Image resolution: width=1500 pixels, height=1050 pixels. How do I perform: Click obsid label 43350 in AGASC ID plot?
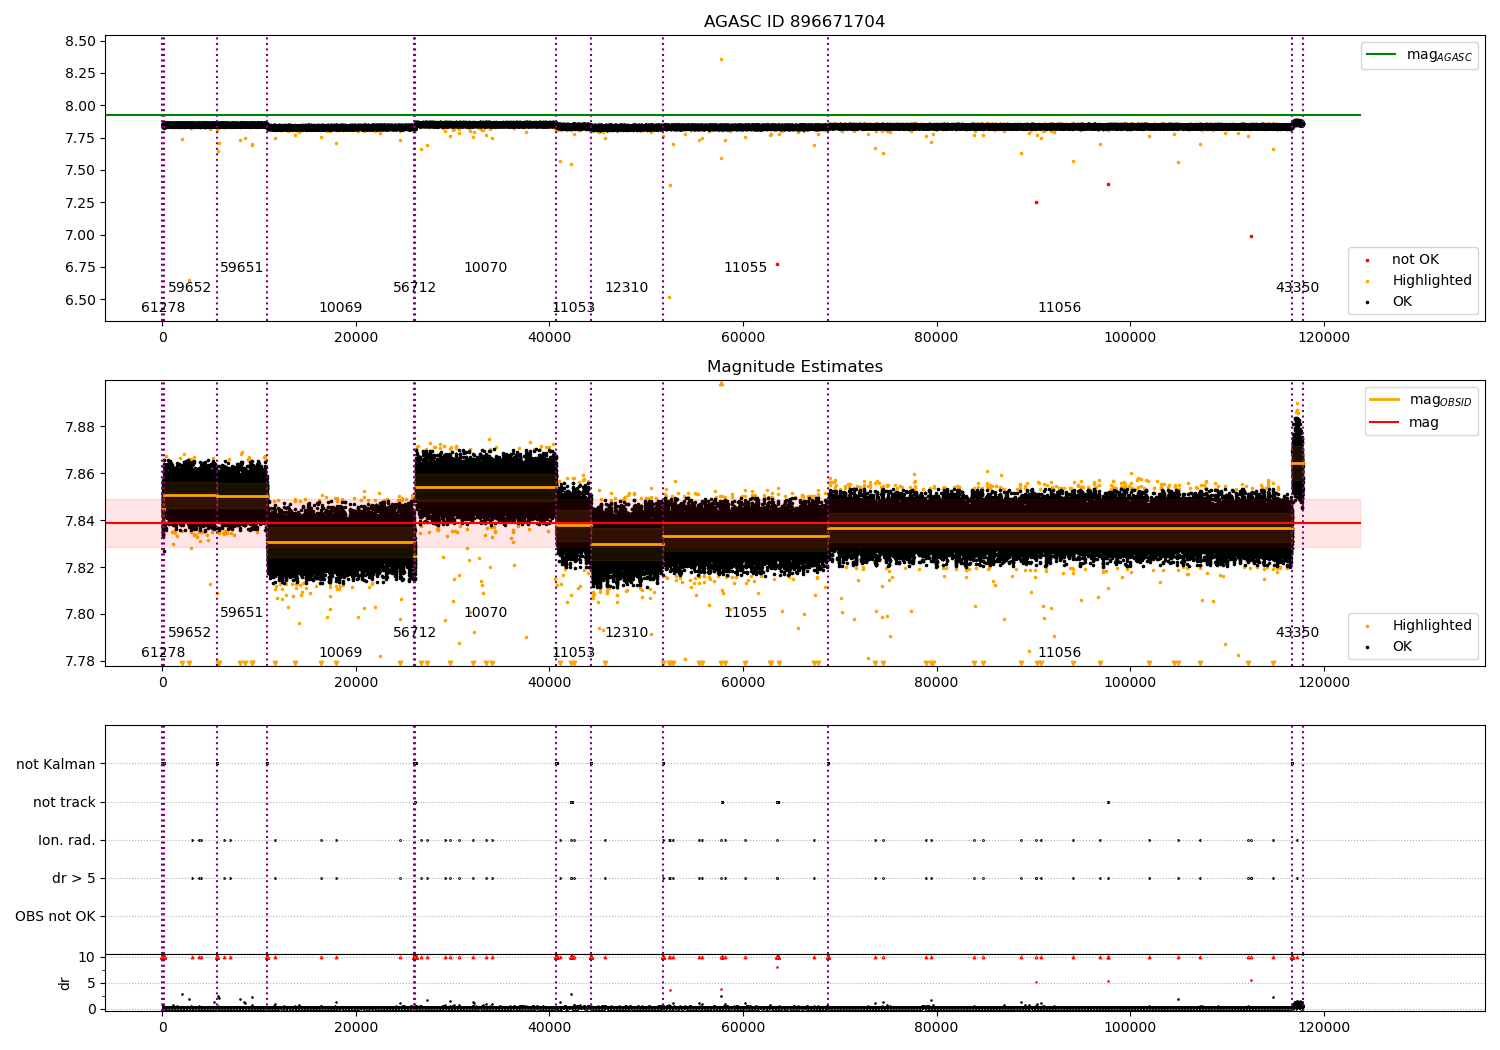(1298, 288)
